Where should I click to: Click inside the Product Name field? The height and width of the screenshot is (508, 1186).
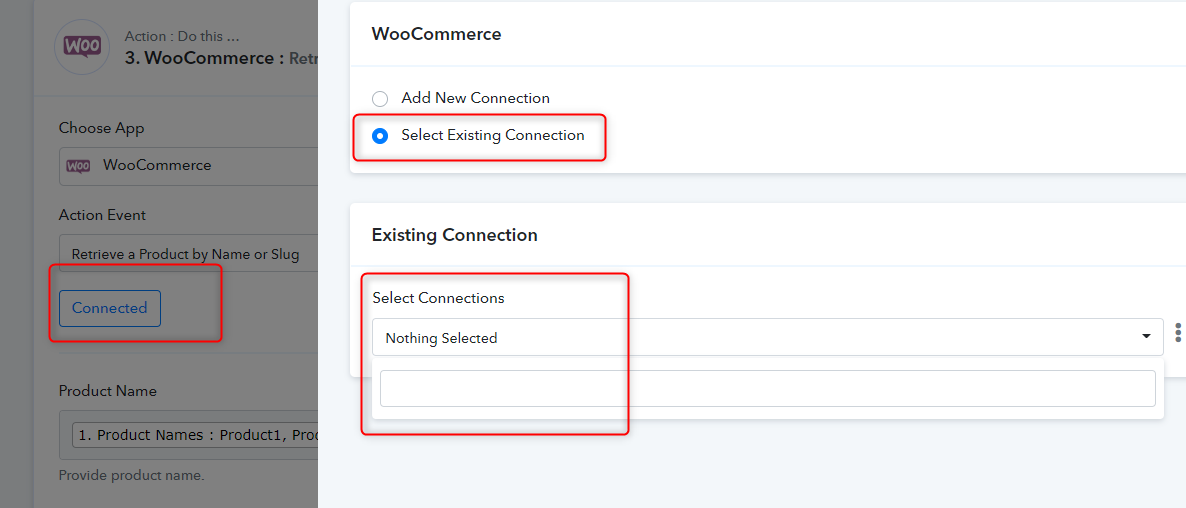click(x=188, y=435)
